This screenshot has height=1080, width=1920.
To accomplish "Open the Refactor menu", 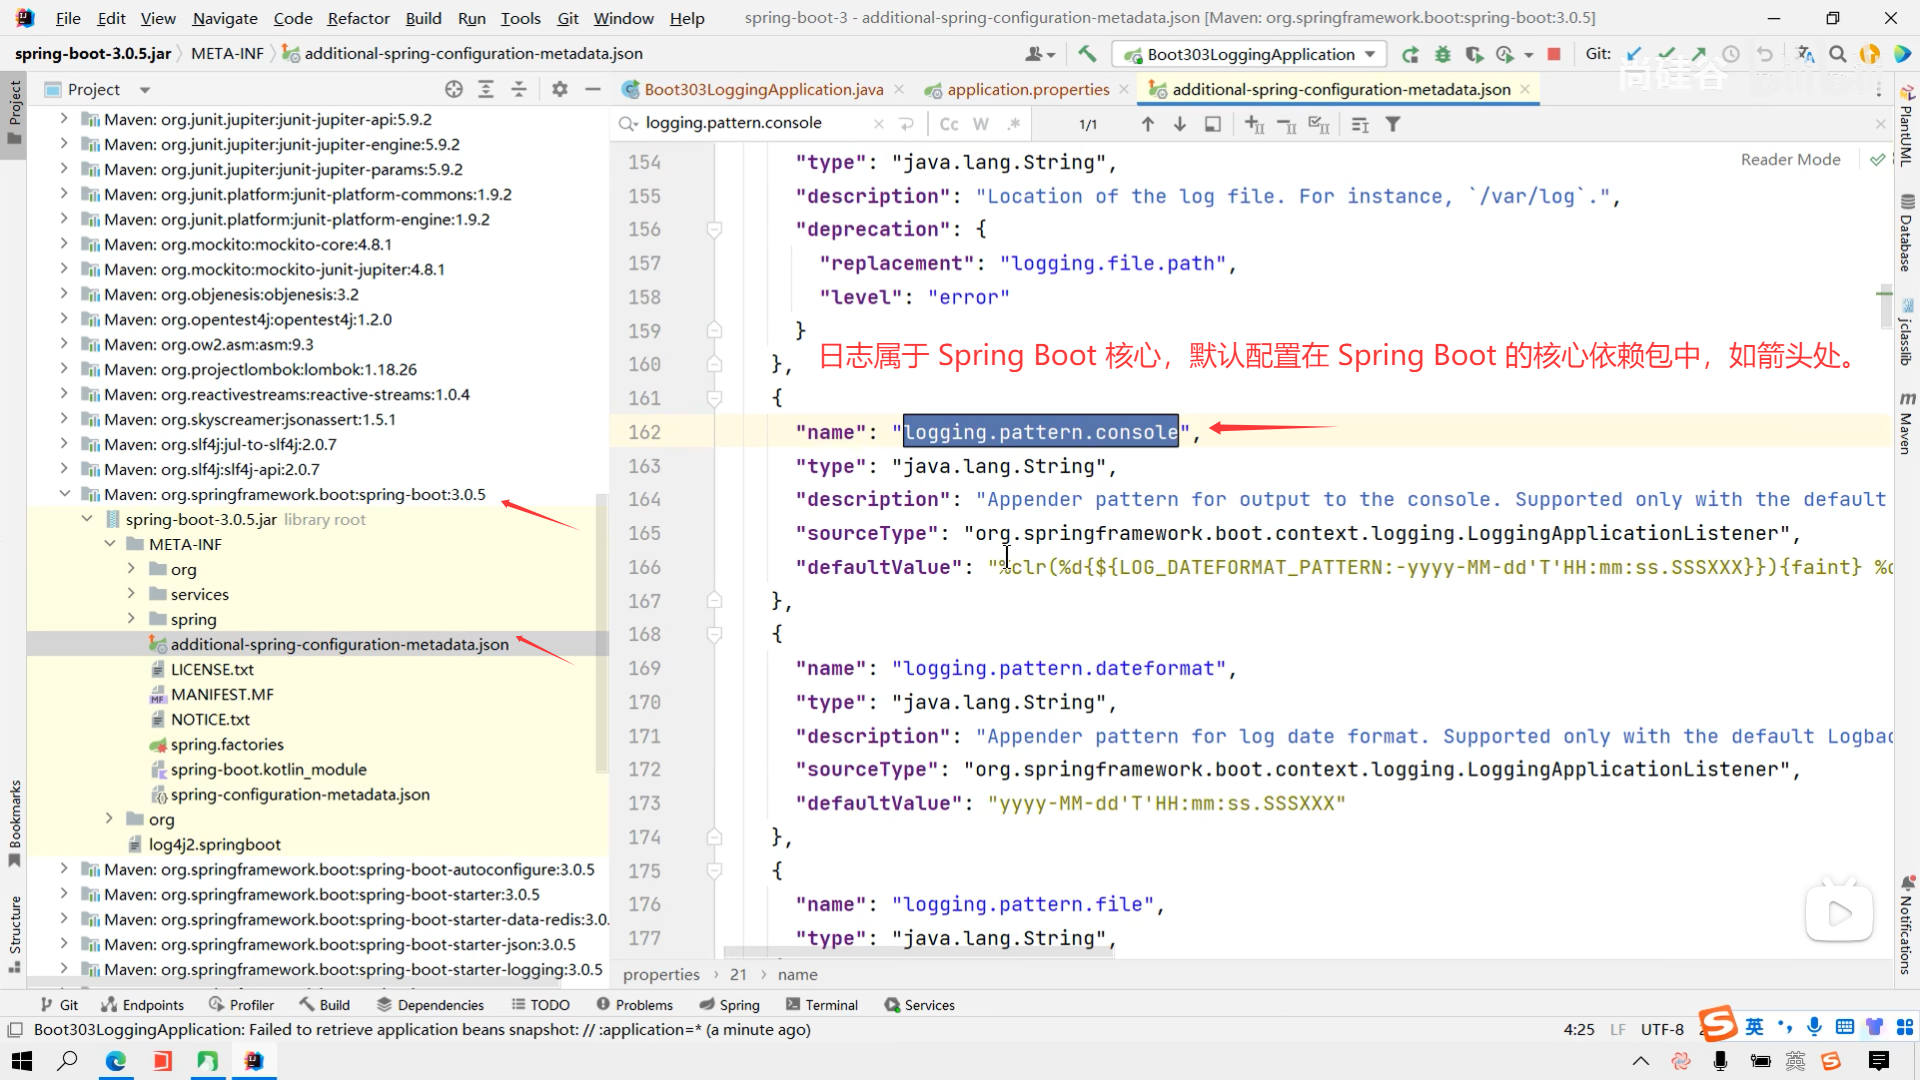I will [358, 18].
